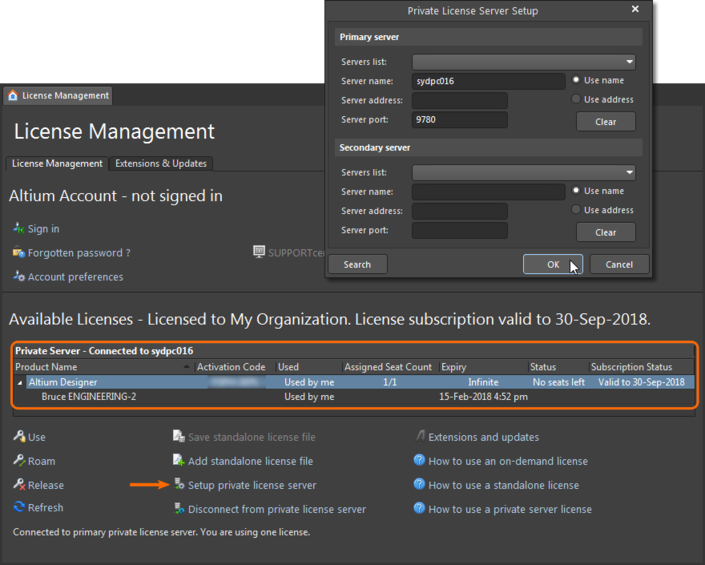Click the Roam license icon
The image size is (705, 565).
click(19, 461)
